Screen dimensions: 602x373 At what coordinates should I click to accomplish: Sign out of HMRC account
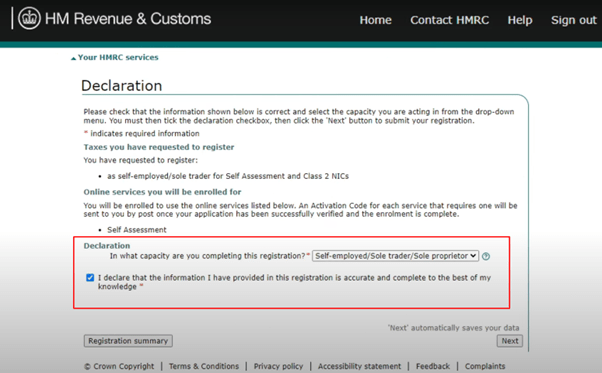[574, 20]
